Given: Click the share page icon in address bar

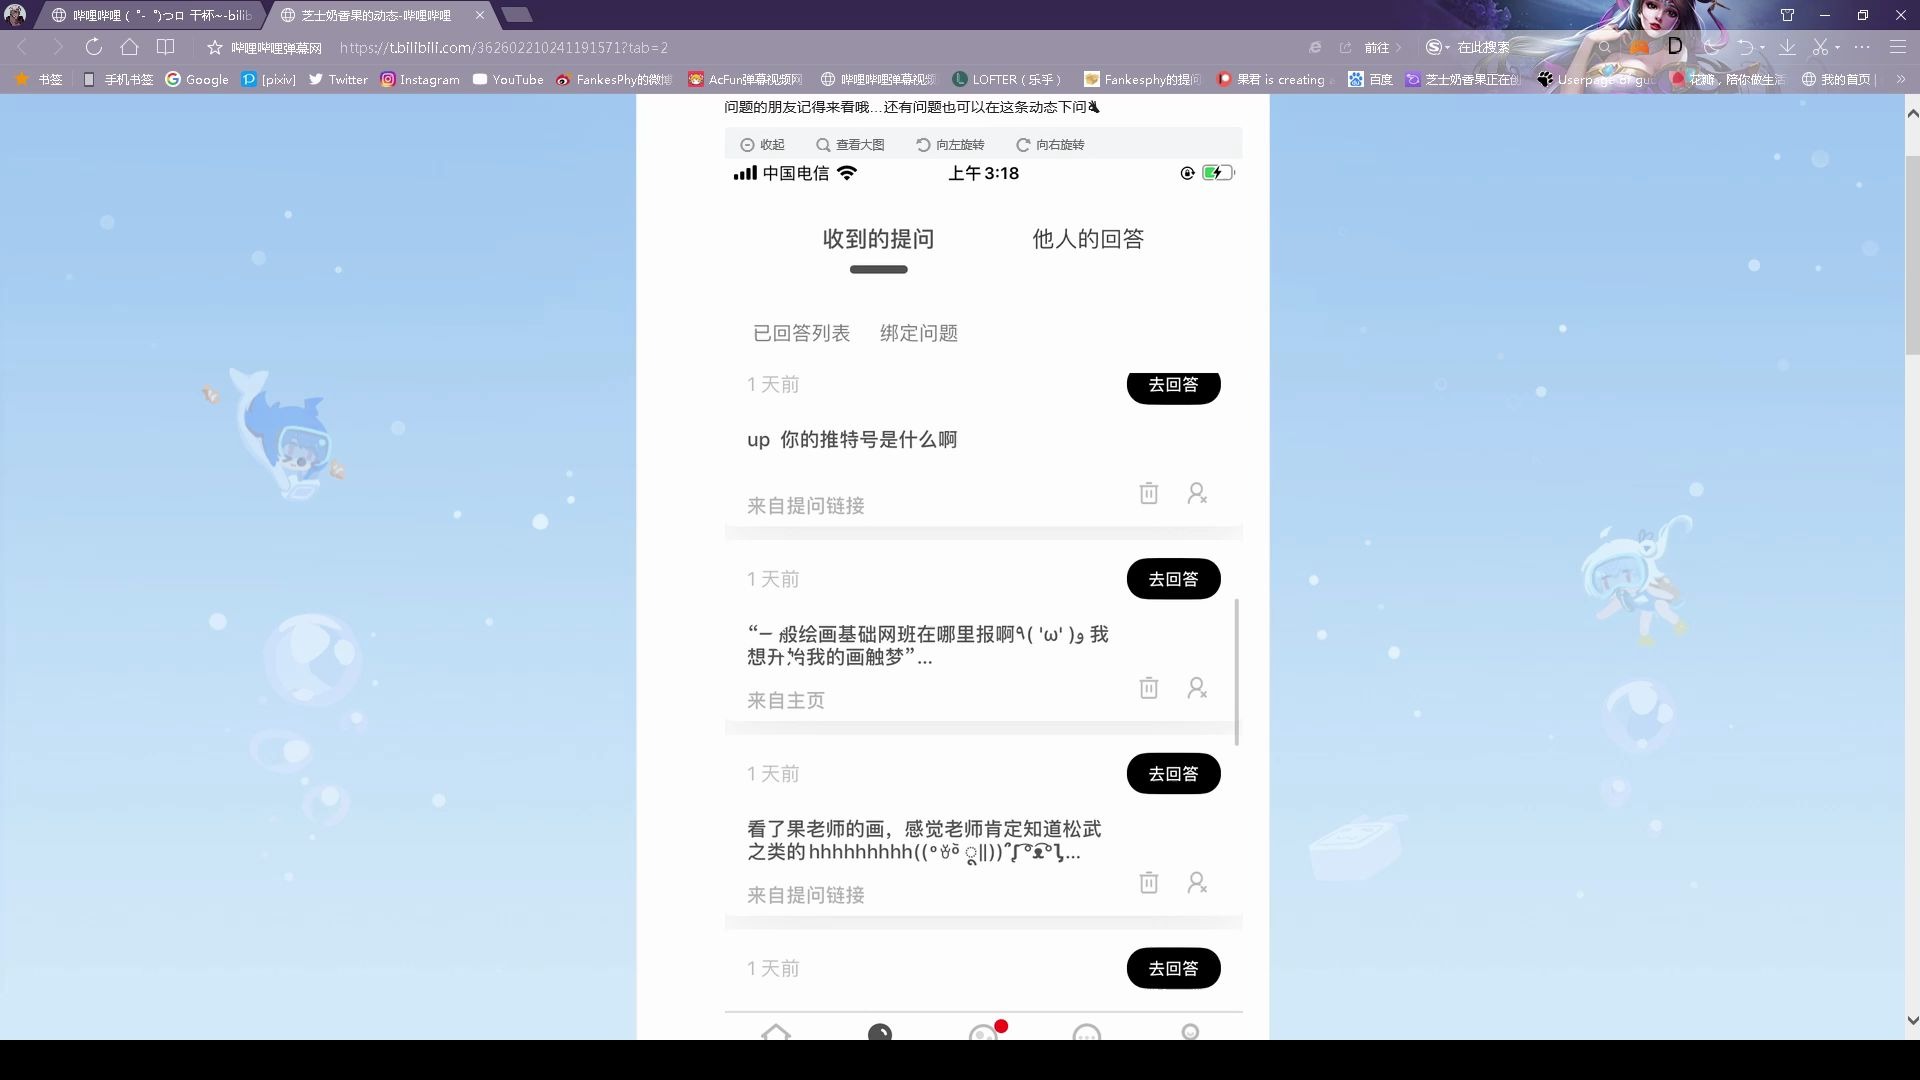Looking at the screenshot, I should [1345, 47].
